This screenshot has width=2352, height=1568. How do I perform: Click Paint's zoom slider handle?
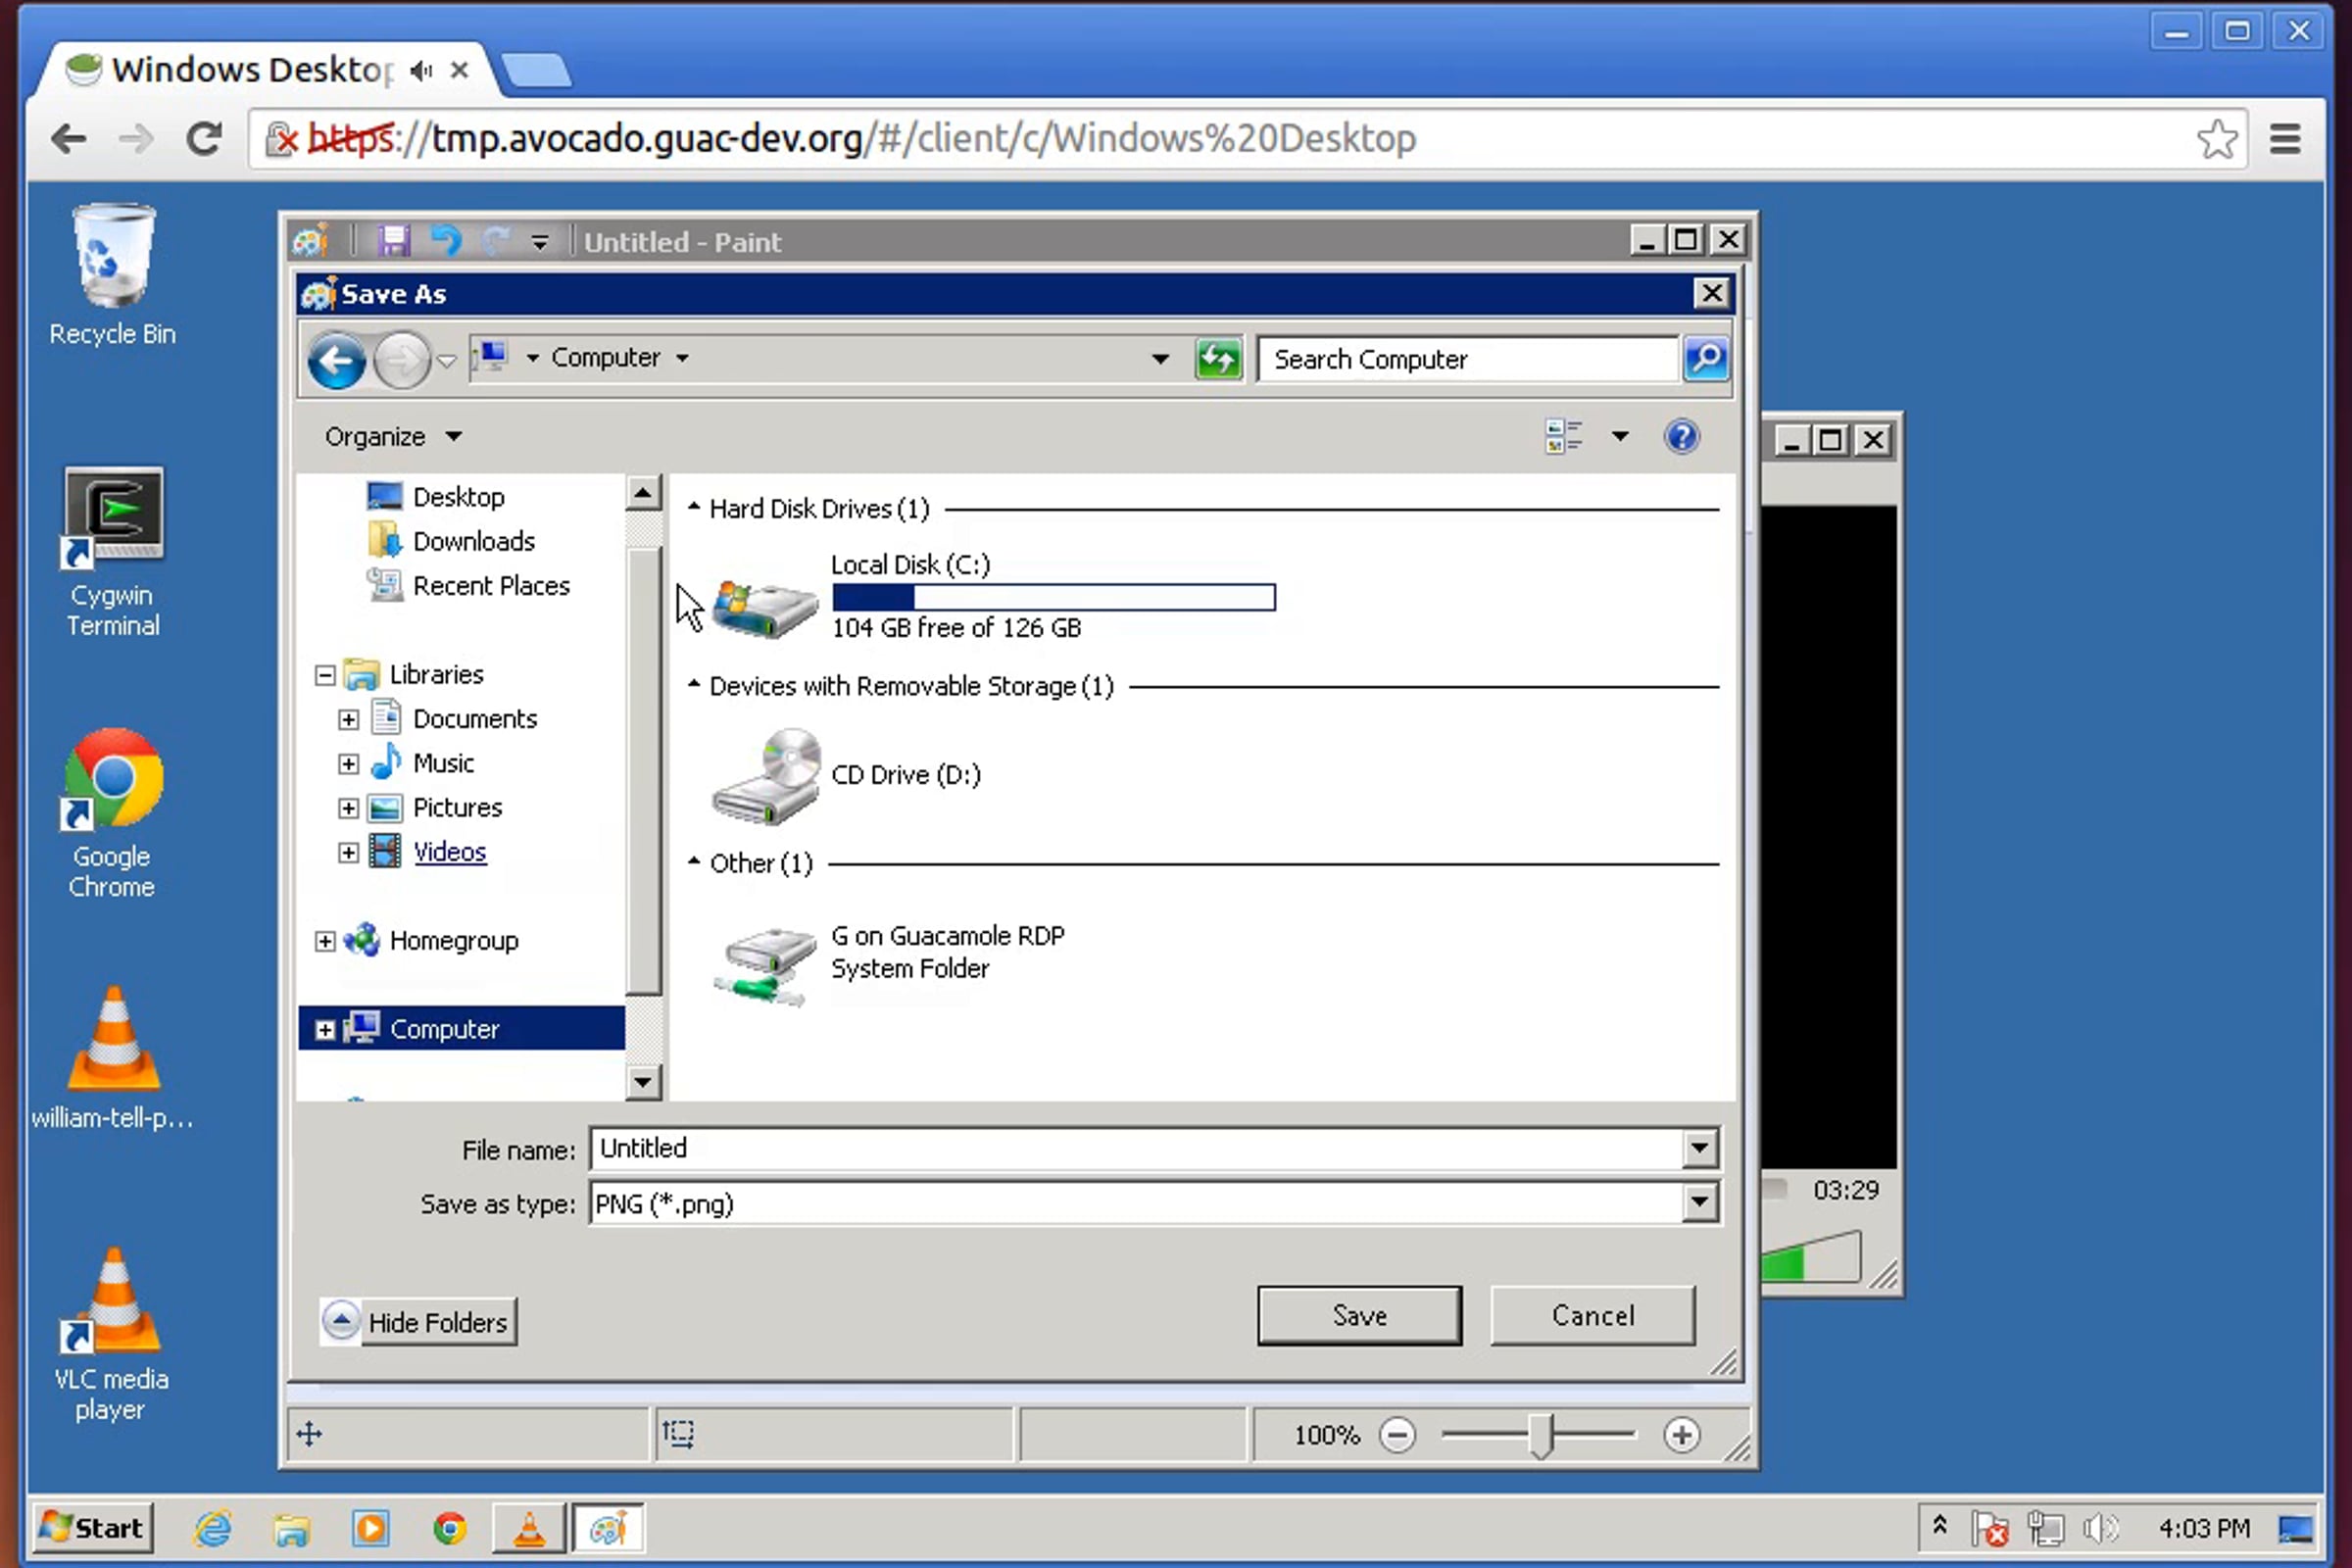pyautogui.click(x=1541, y=1435)
